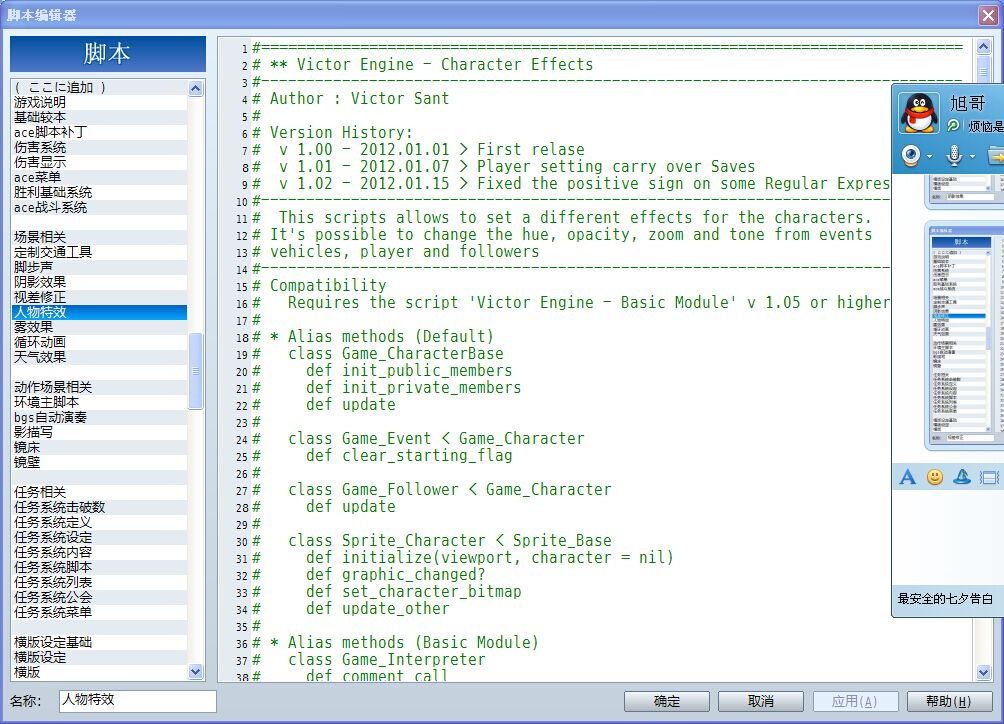
Task: Select the 伤害显示 script
Action: [x=100, y=163]
